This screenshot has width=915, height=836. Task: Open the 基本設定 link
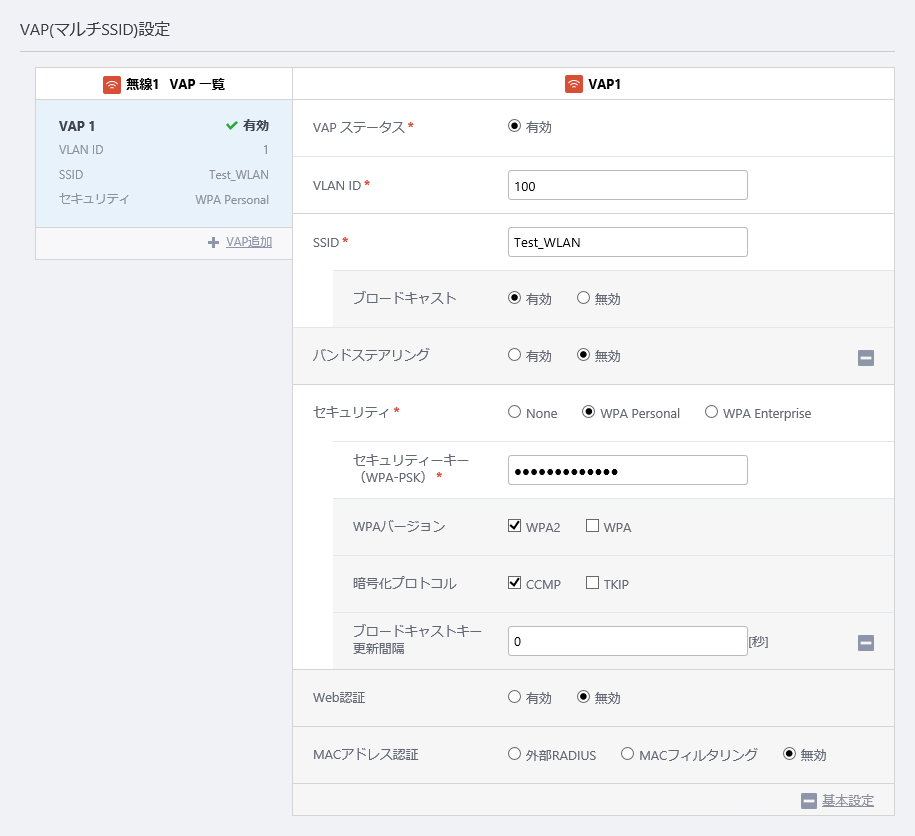[x=848, y=801]
